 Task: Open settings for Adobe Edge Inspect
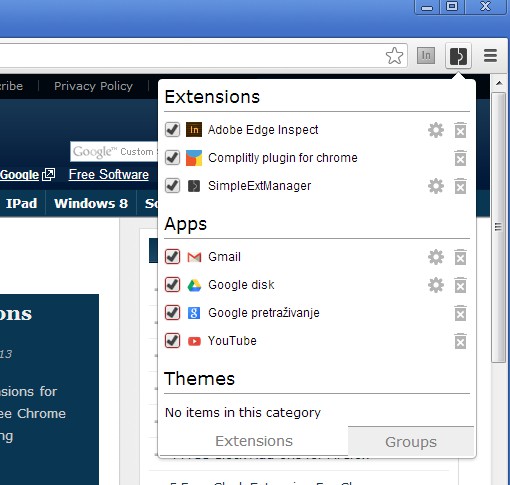click(x=436, y=130)
